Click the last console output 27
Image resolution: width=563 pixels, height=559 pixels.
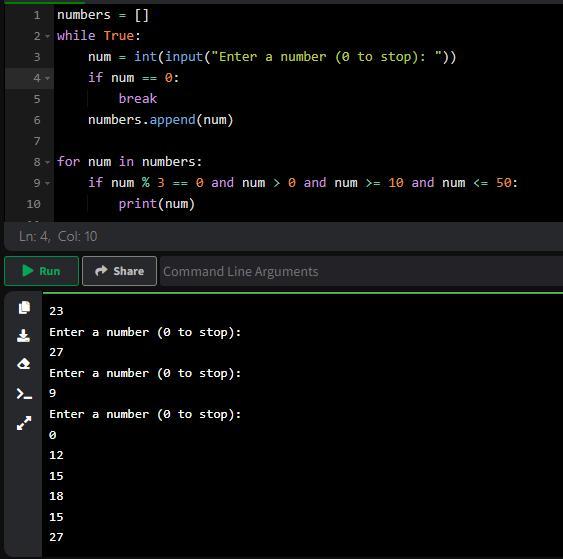click(x=56, y=537)
